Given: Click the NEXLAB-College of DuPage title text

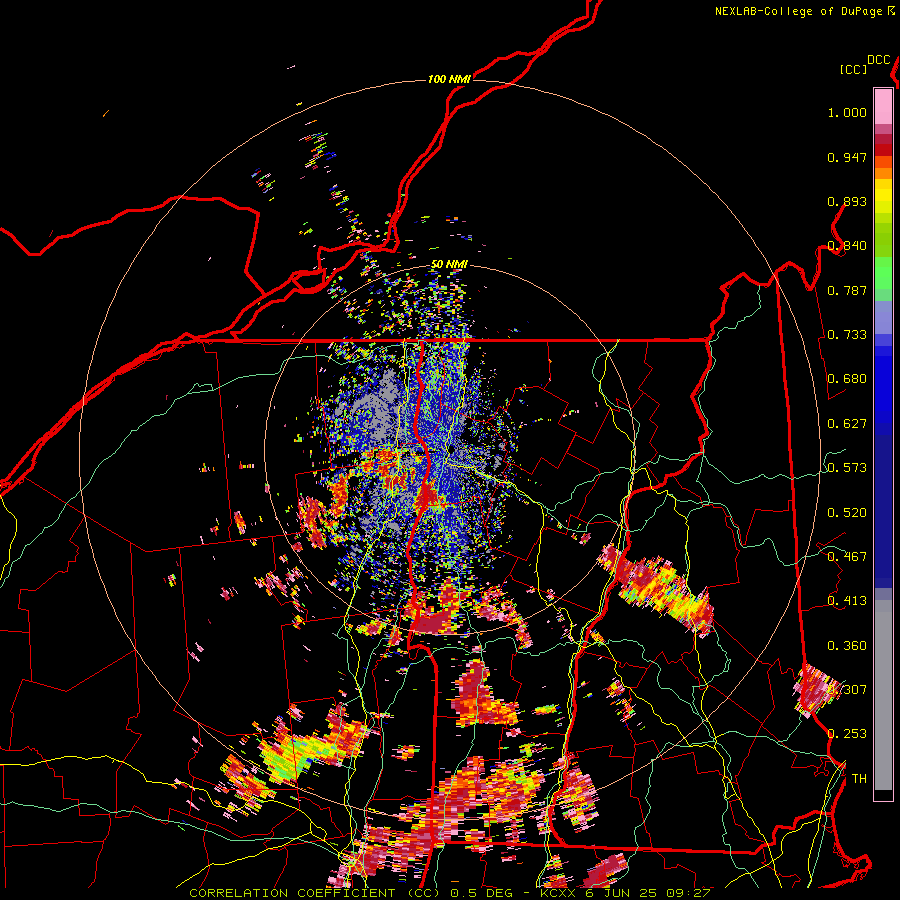Looking at the screenshot, I should [x=798, y=11].
